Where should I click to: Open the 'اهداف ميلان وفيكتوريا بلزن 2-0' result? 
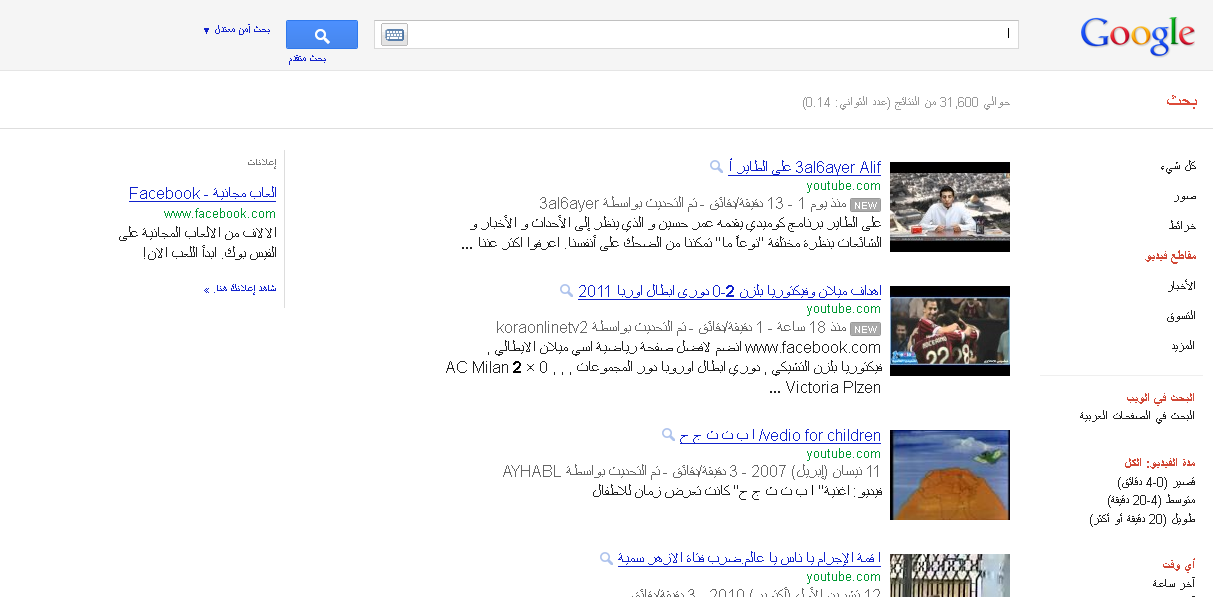730,291
